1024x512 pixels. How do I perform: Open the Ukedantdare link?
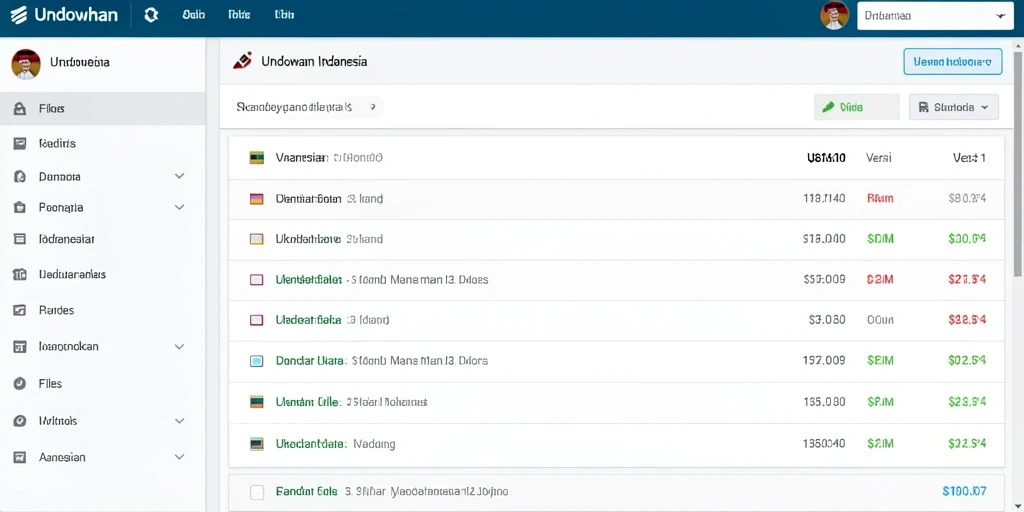click(310, 444)
